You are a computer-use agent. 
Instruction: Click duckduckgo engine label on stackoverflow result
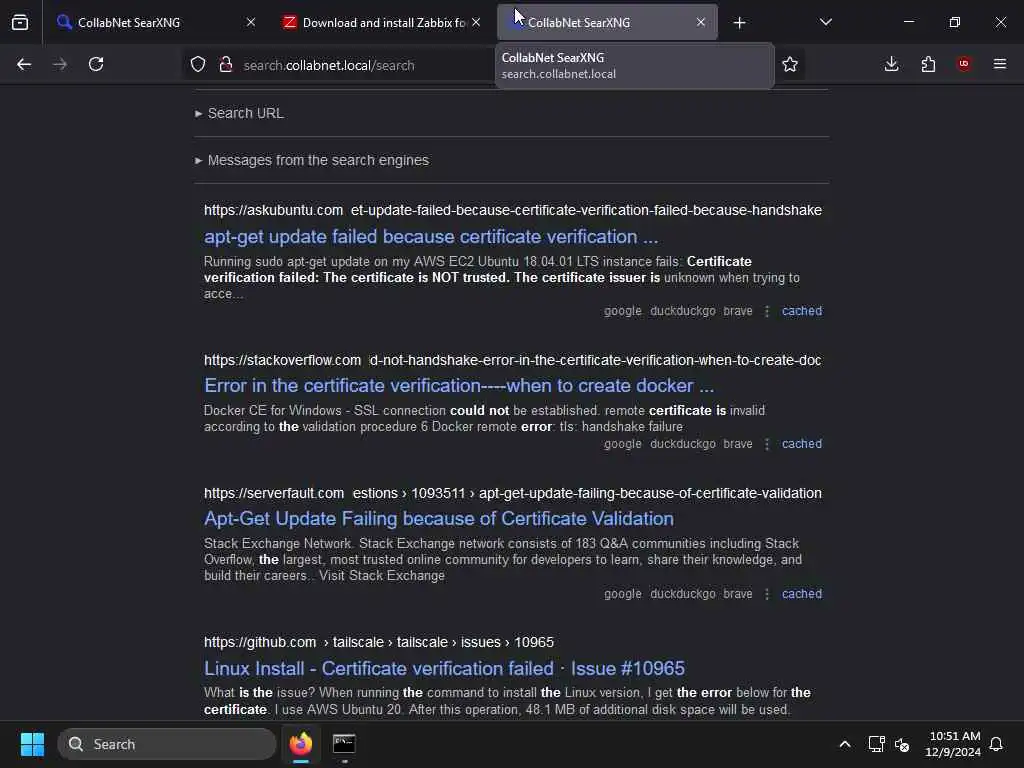pos(682,443)
